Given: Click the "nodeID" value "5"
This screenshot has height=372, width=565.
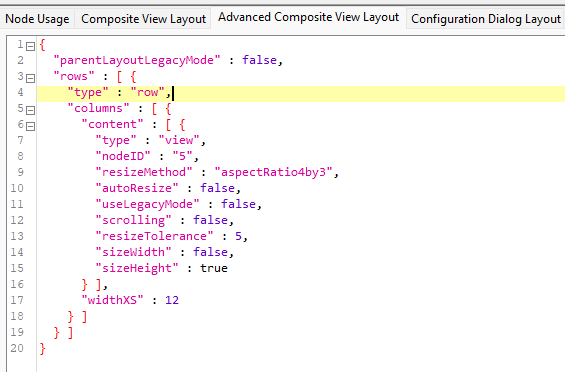Looking at the screenshot, I should tap(182, 156).
